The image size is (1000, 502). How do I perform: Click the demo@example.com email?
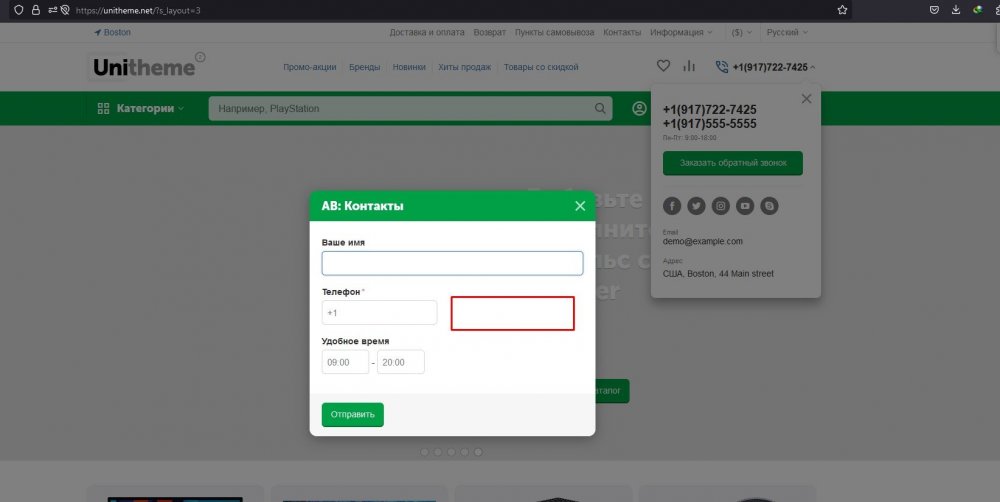click(702, 241)
